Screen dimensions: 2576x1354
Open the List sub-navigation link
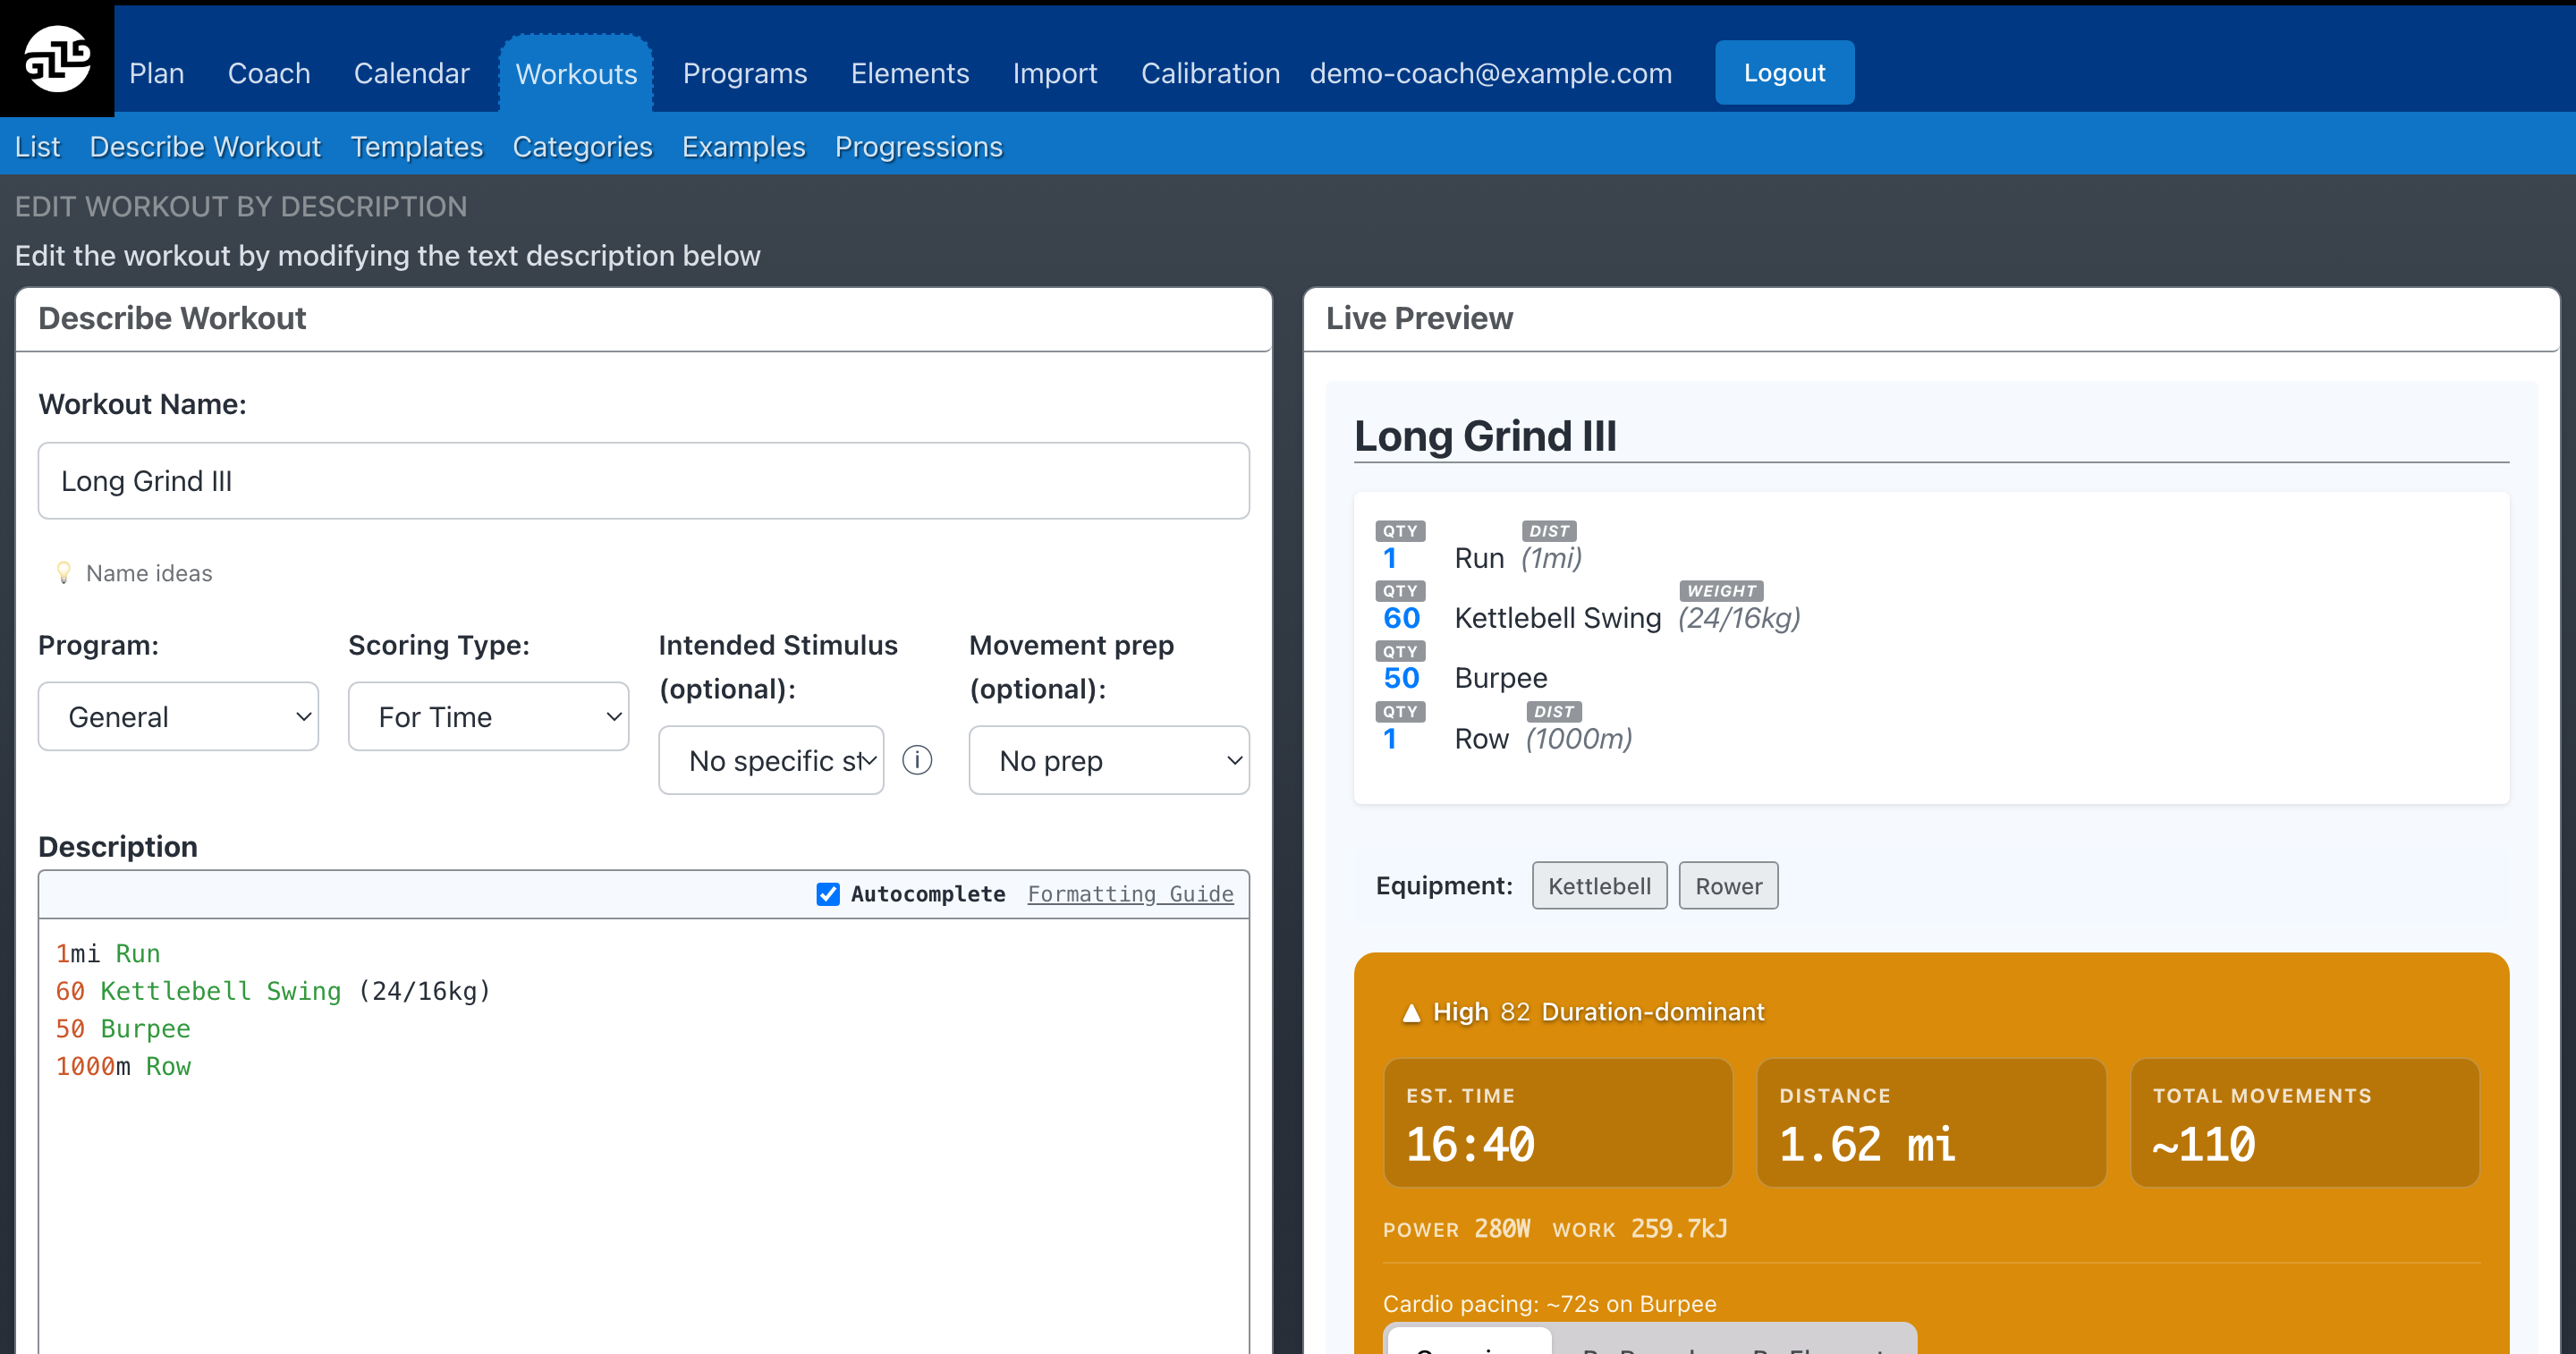click(x=37, y=146)
